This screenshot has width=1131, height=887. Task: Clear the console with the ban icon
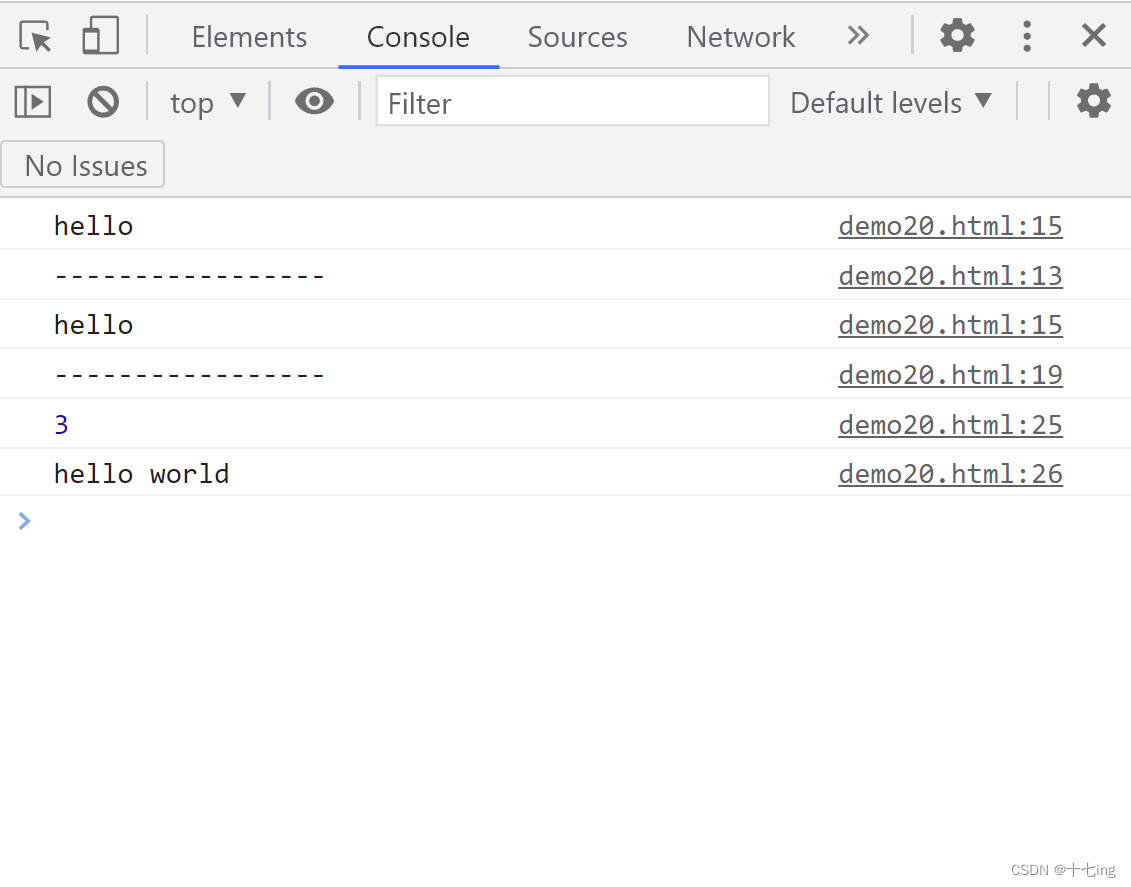(103, 102)
